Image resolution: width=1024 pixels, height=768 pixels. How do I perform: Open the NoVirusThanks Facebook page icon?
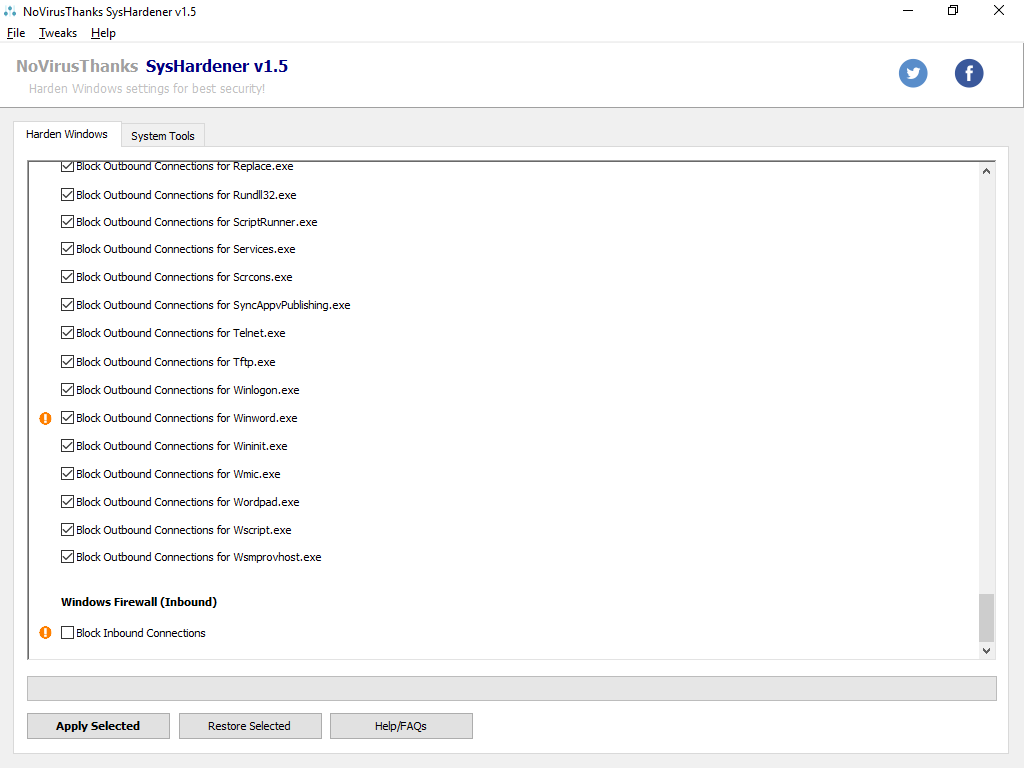click(x=968, y=73)
